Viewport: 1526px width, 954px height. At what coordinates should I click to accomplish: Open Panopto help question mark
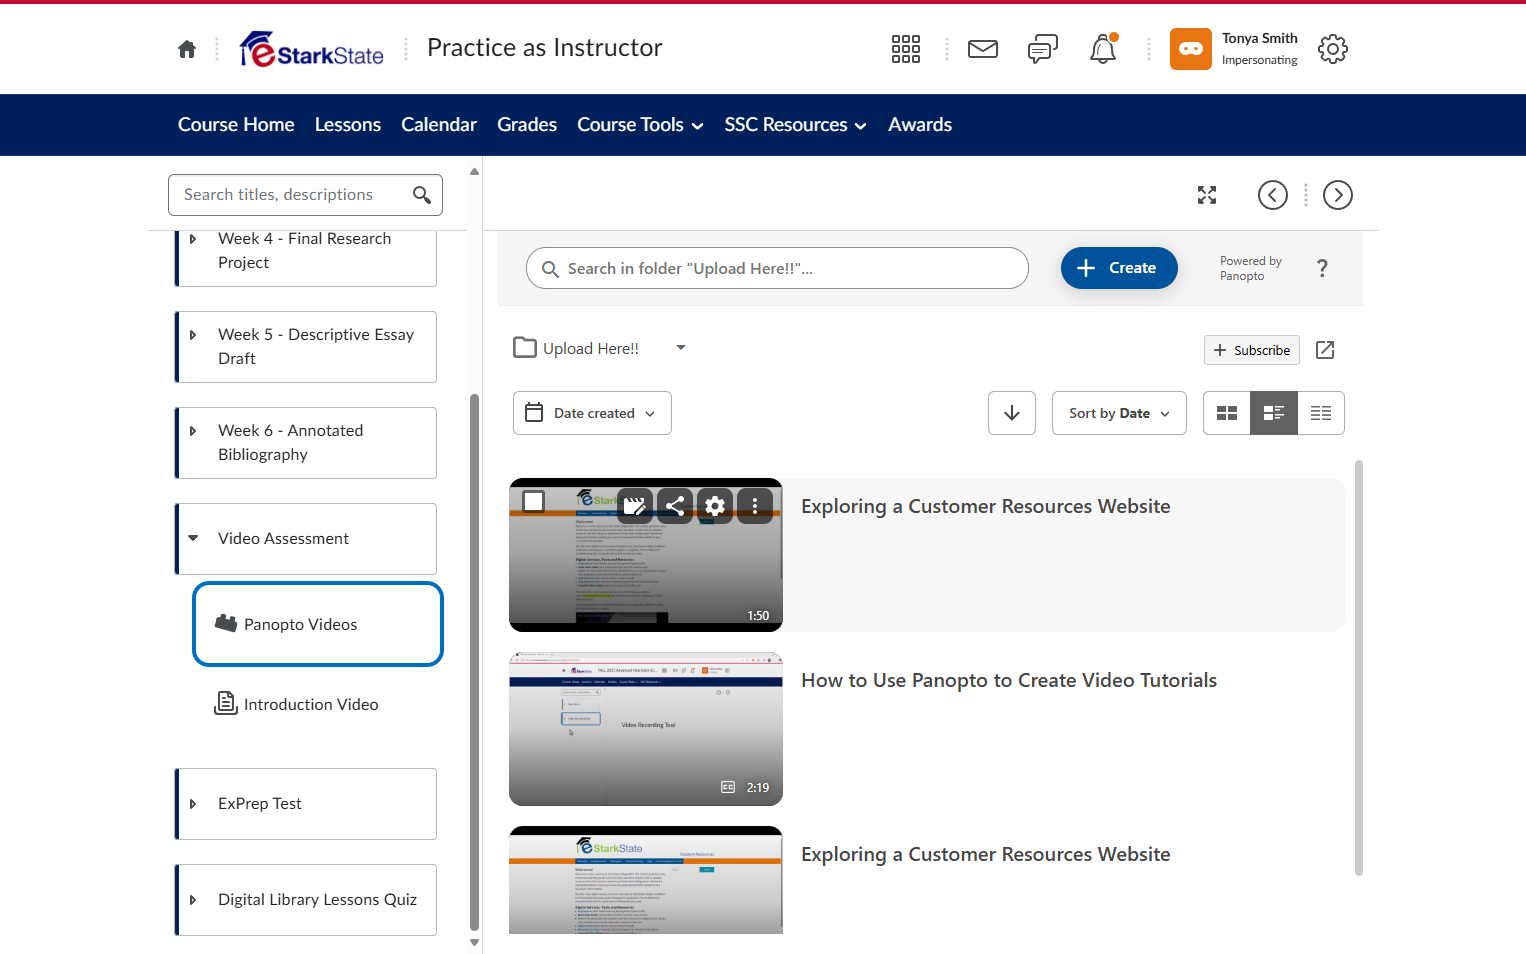pyautogui.click(x=1323, y=268)
